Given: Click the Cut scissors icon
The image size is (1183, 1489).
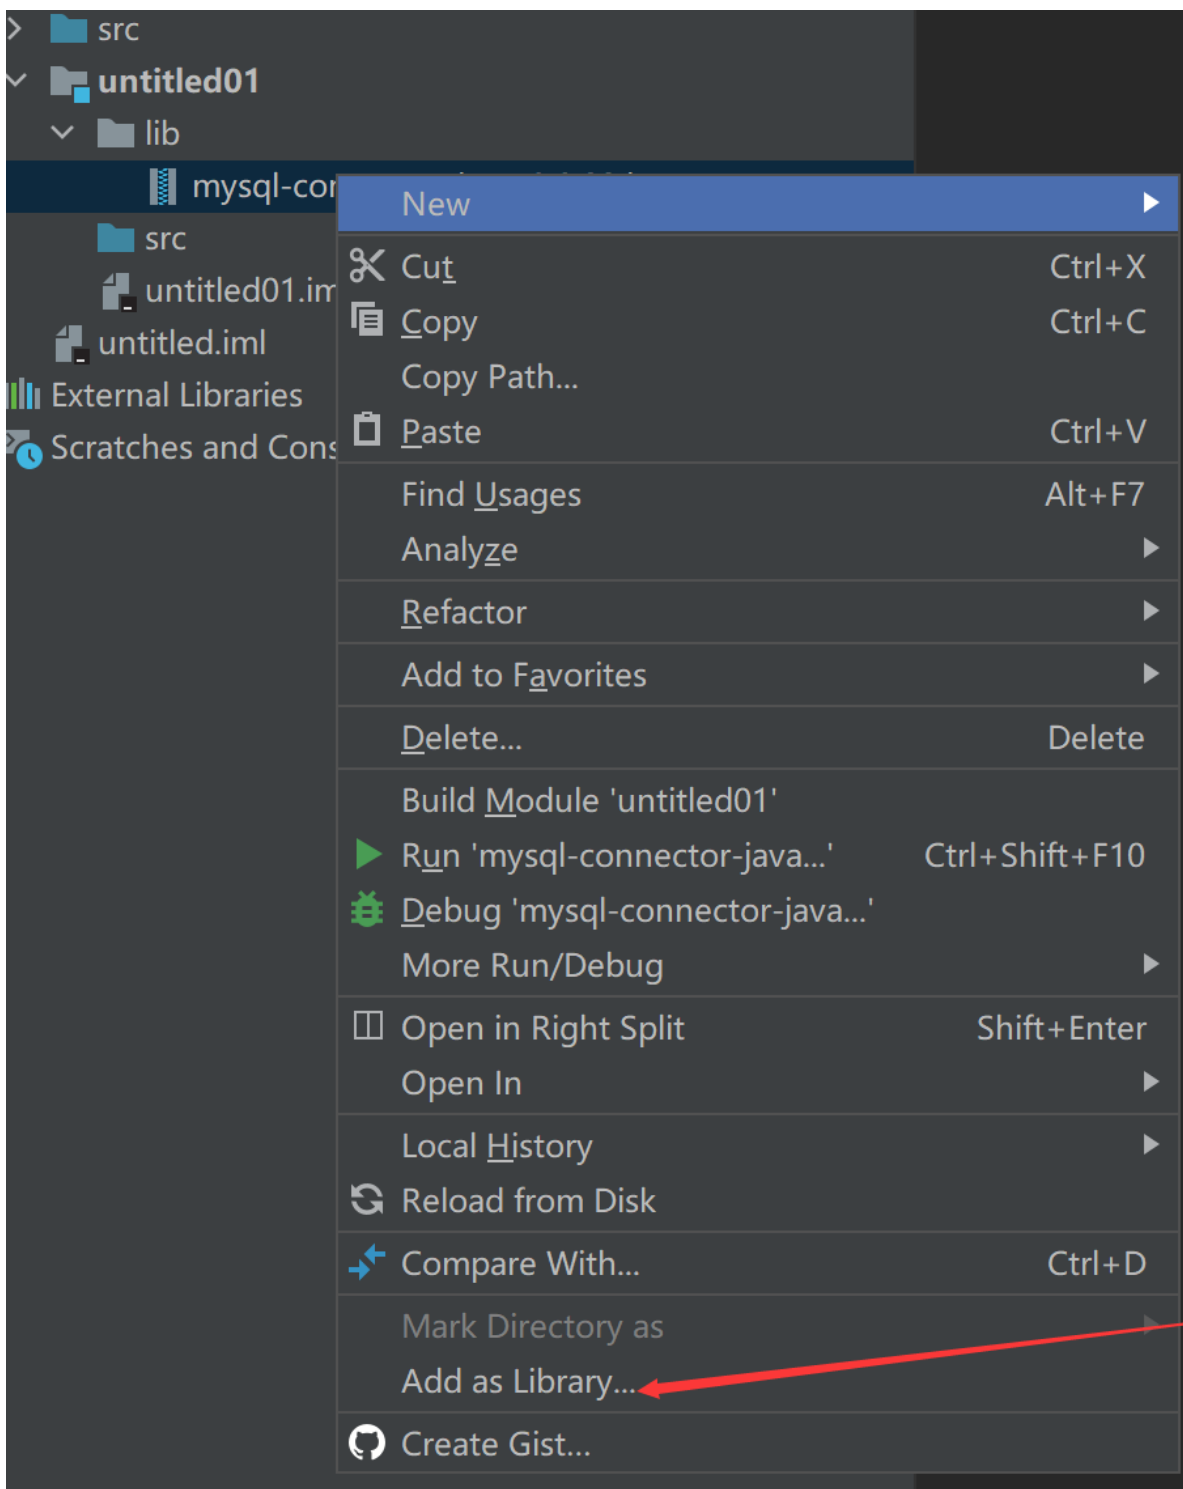Looking at the screenshot, I should click(367, 266).
